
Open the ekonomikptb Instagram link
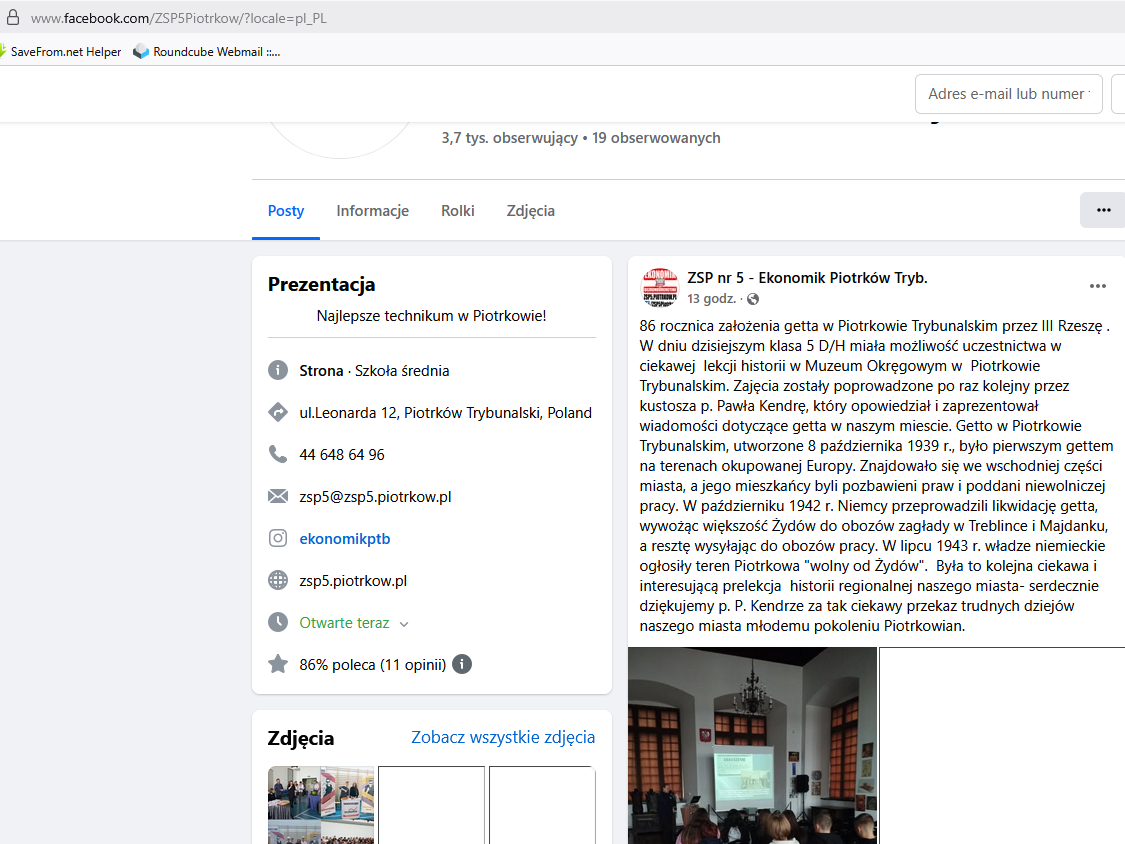[x=344, y=539]
